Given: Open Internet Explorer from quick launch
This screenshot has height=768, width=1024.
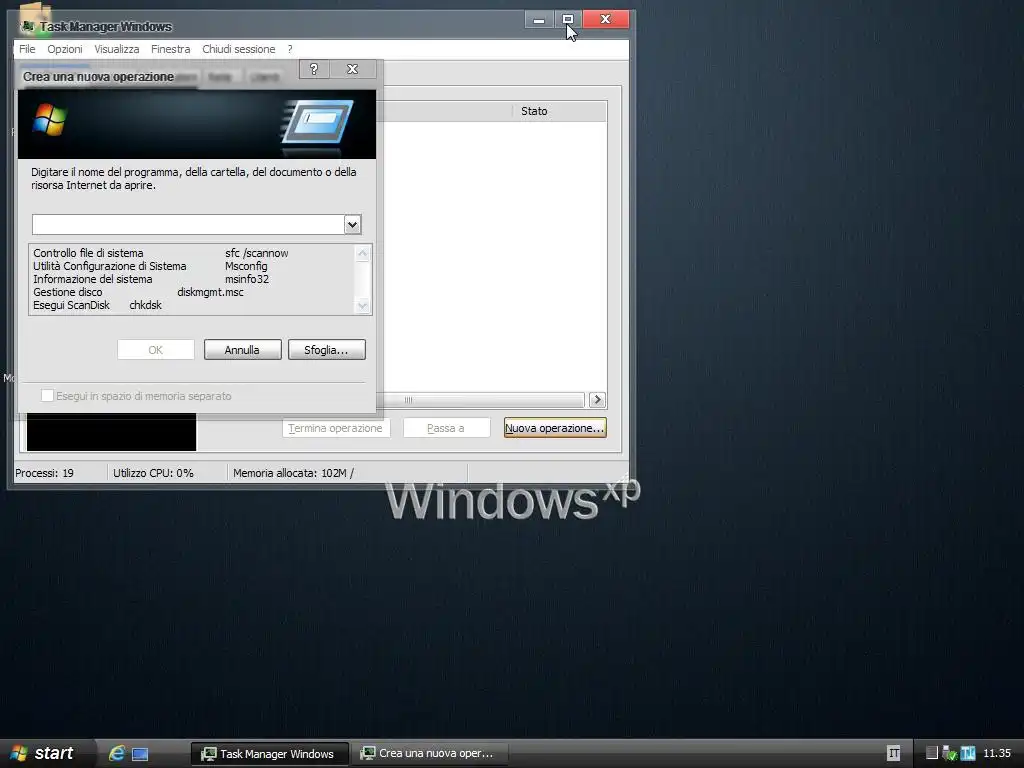Looking at the screenshot, I should click(x=117, y=753).
